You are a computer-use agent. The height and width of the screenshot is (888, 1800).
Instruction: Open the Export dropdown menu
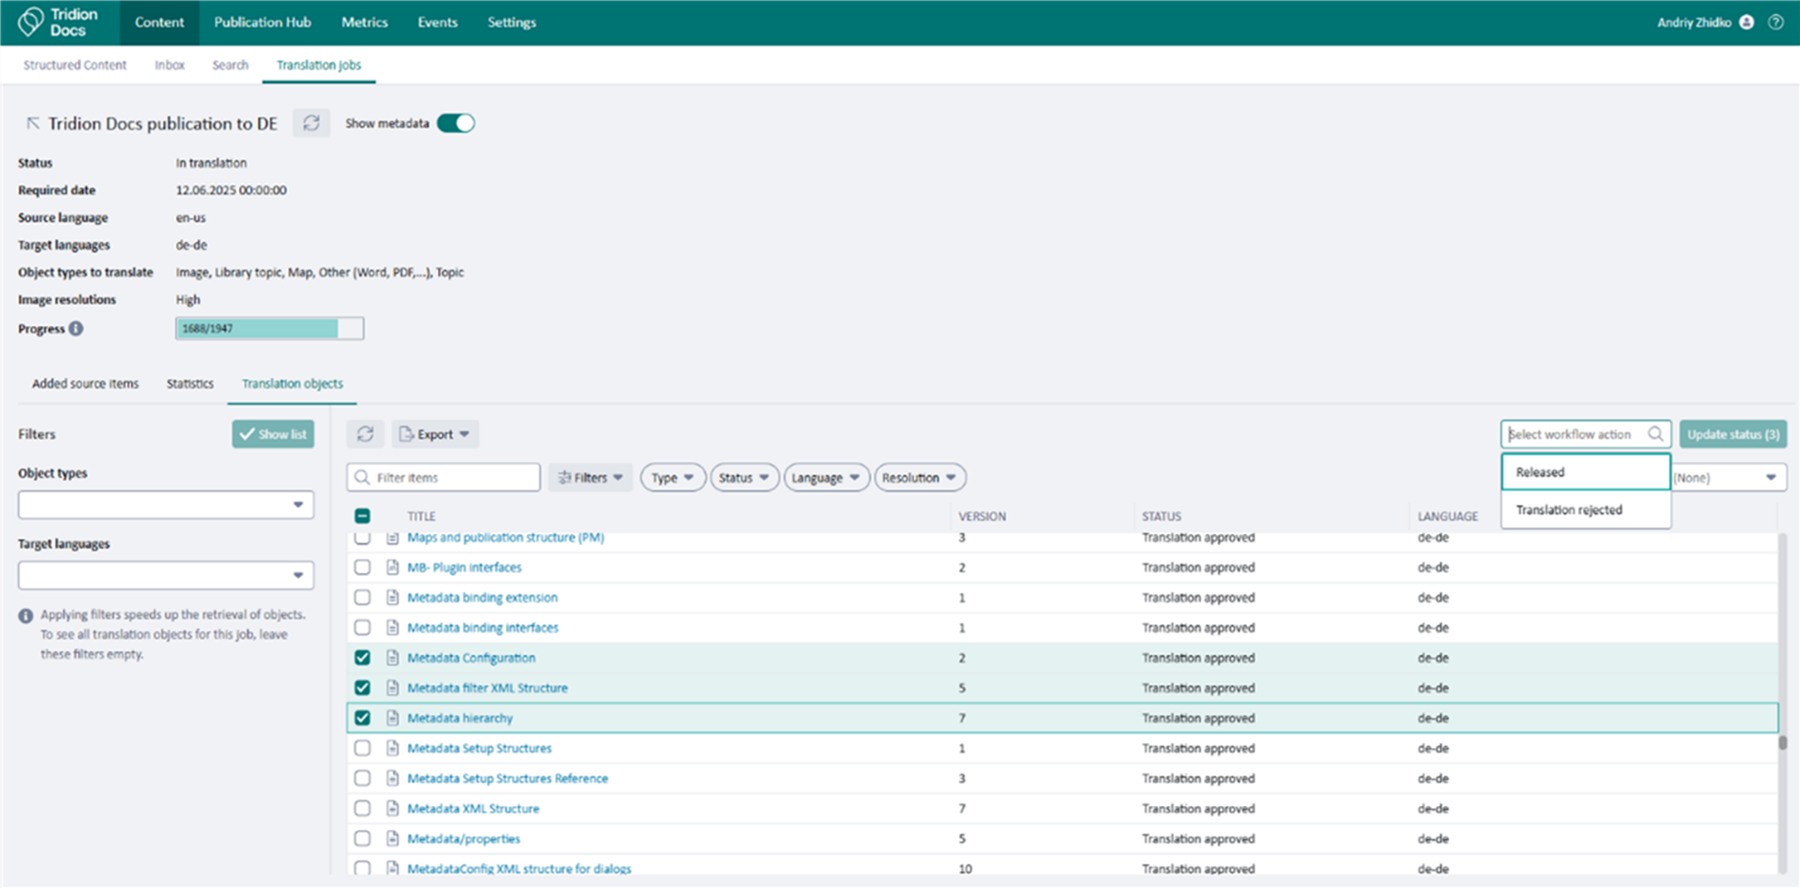pyautogui.click(x=435, y=434)
